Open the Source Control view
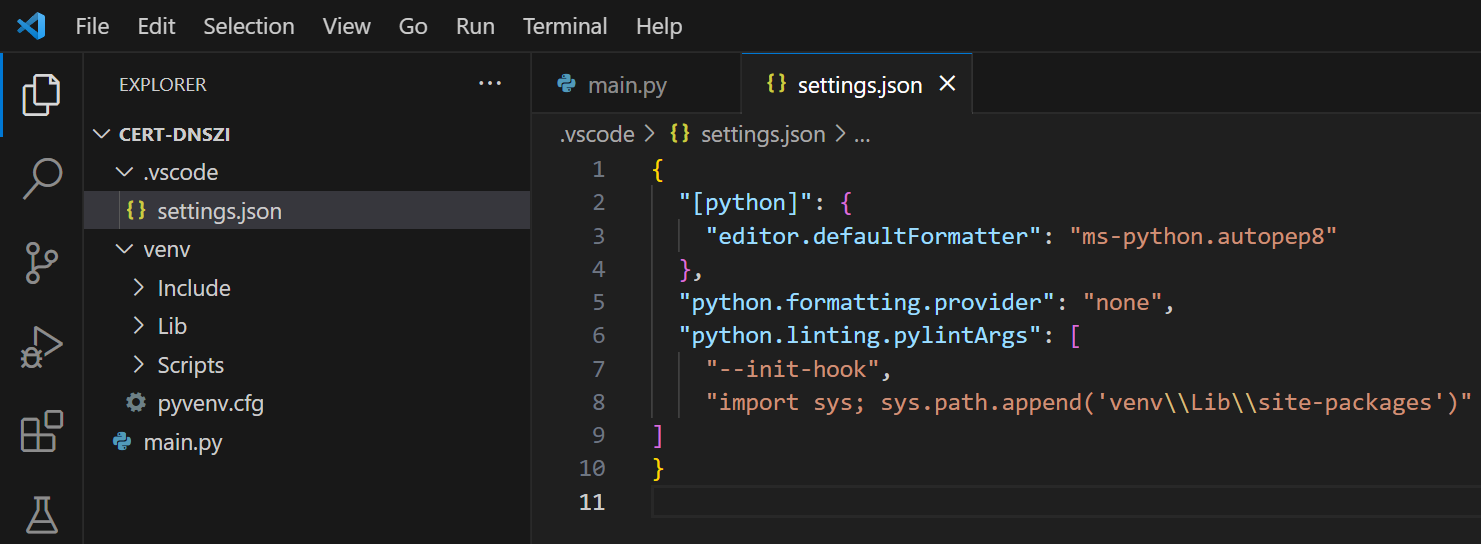The width and height of the screenshot is (1481, 544). click(42, 263)
